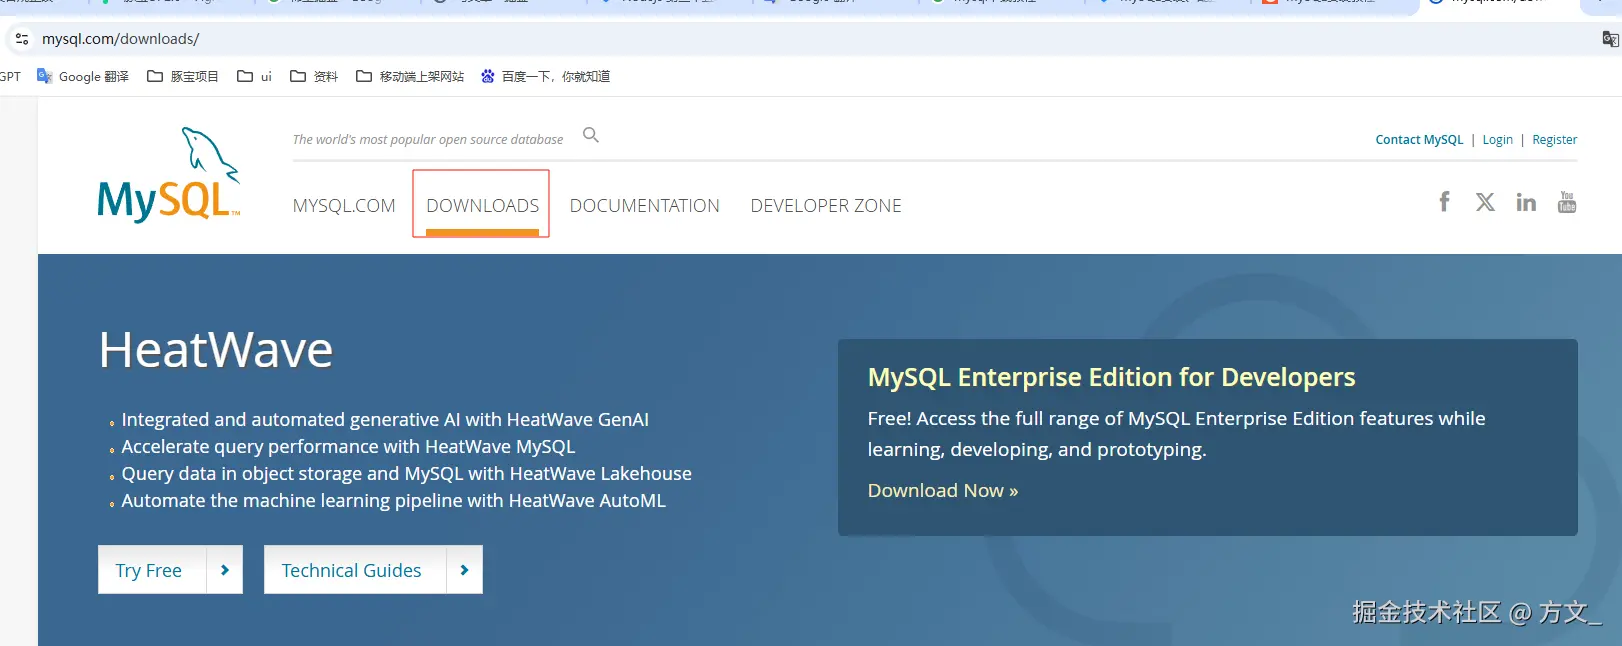Open the DEVELOPER ZONE menu item
1622x646 pixels.
coord(826,206)
